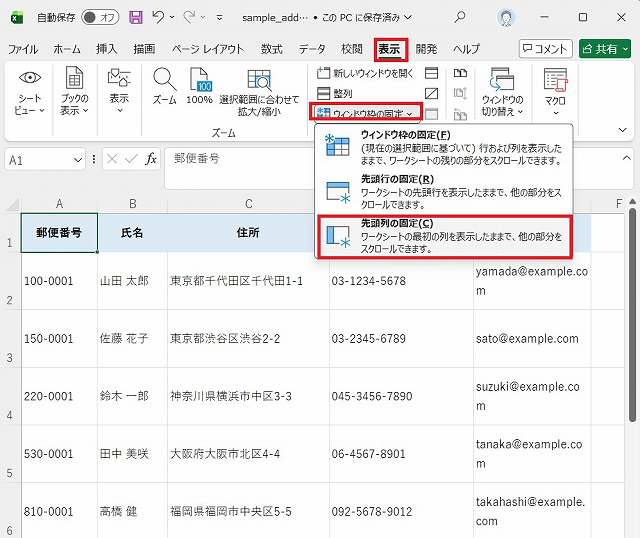Click cell containing 山田 太郎
Viewport: 640px width, 538px height.
[x=132, y=281]
